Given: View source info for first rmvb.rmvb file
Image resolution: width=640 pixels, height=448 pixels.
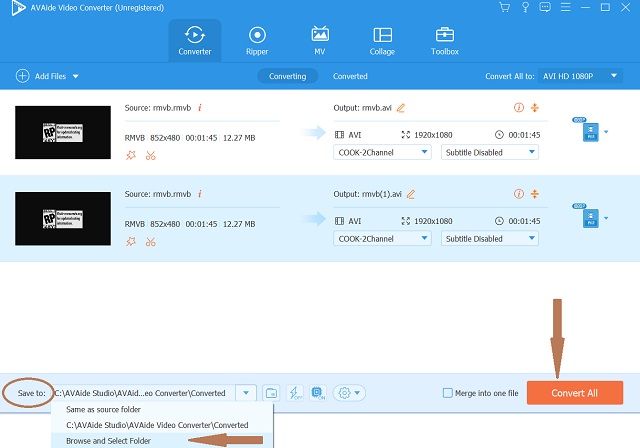Looking at the screenshot, I should (x=200, y=108).
